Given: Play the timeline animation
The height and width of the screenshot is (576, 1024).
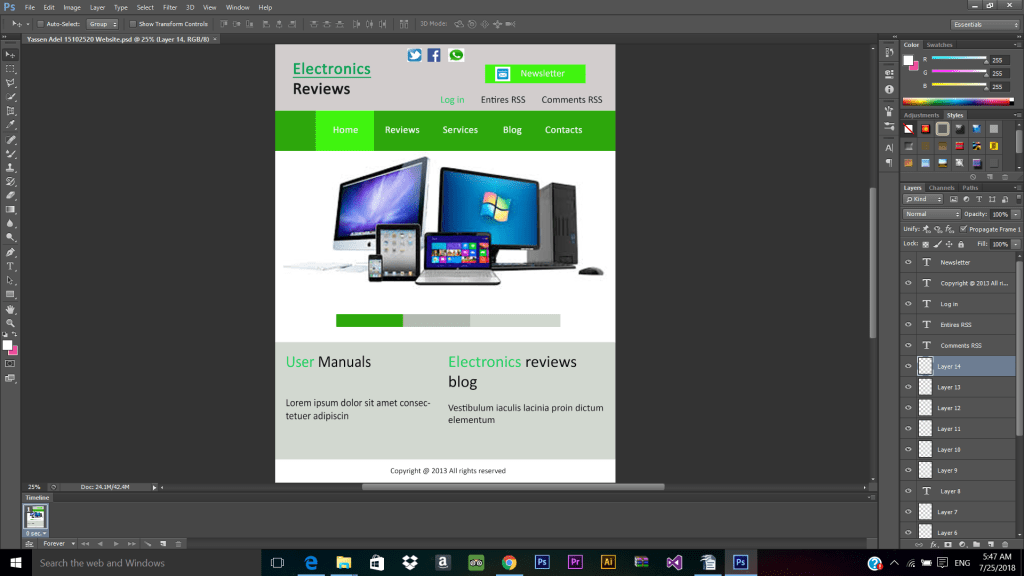Looking at the screenshot, I should [x=116, y=543].
